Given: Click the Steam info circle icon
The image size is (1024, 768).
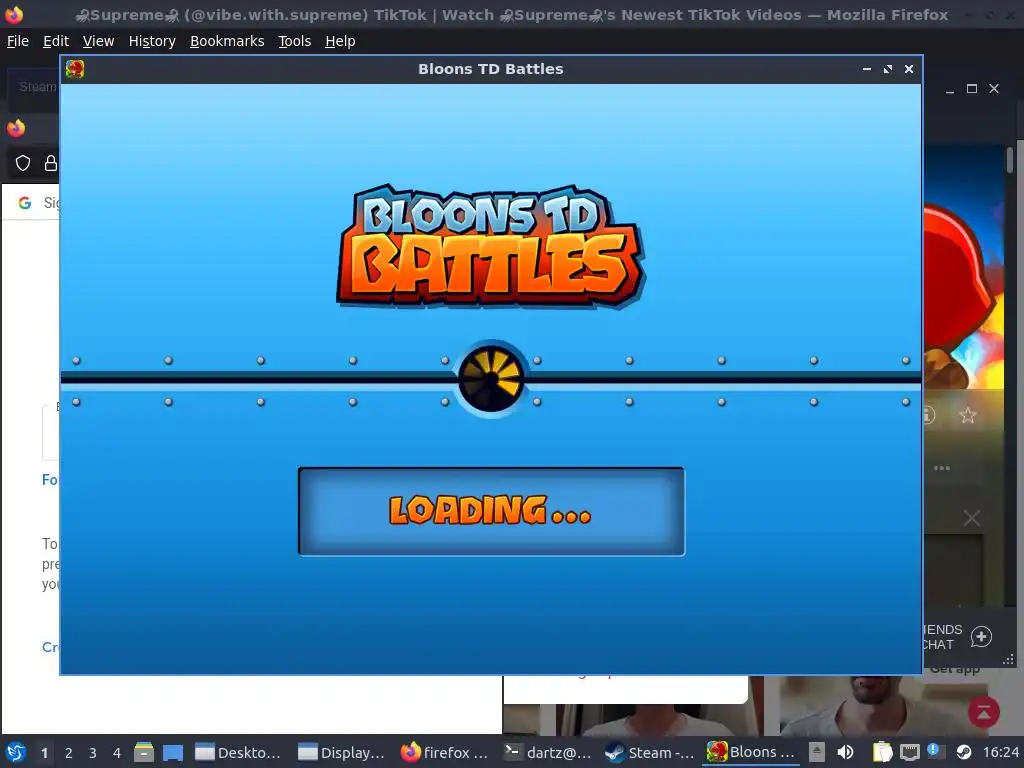Looking at the screenshot, I should click(929, 415).
